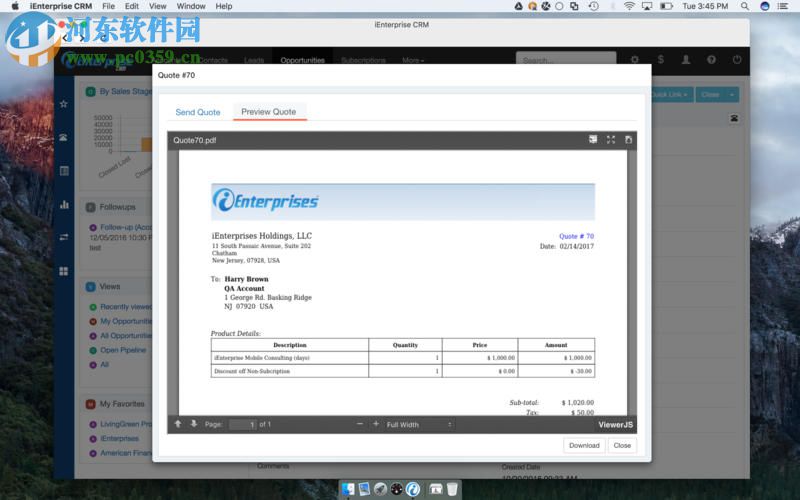Toggle presentation mode in PDF viewer
This screenshot has height=500, width=800.
click(593, 139)
